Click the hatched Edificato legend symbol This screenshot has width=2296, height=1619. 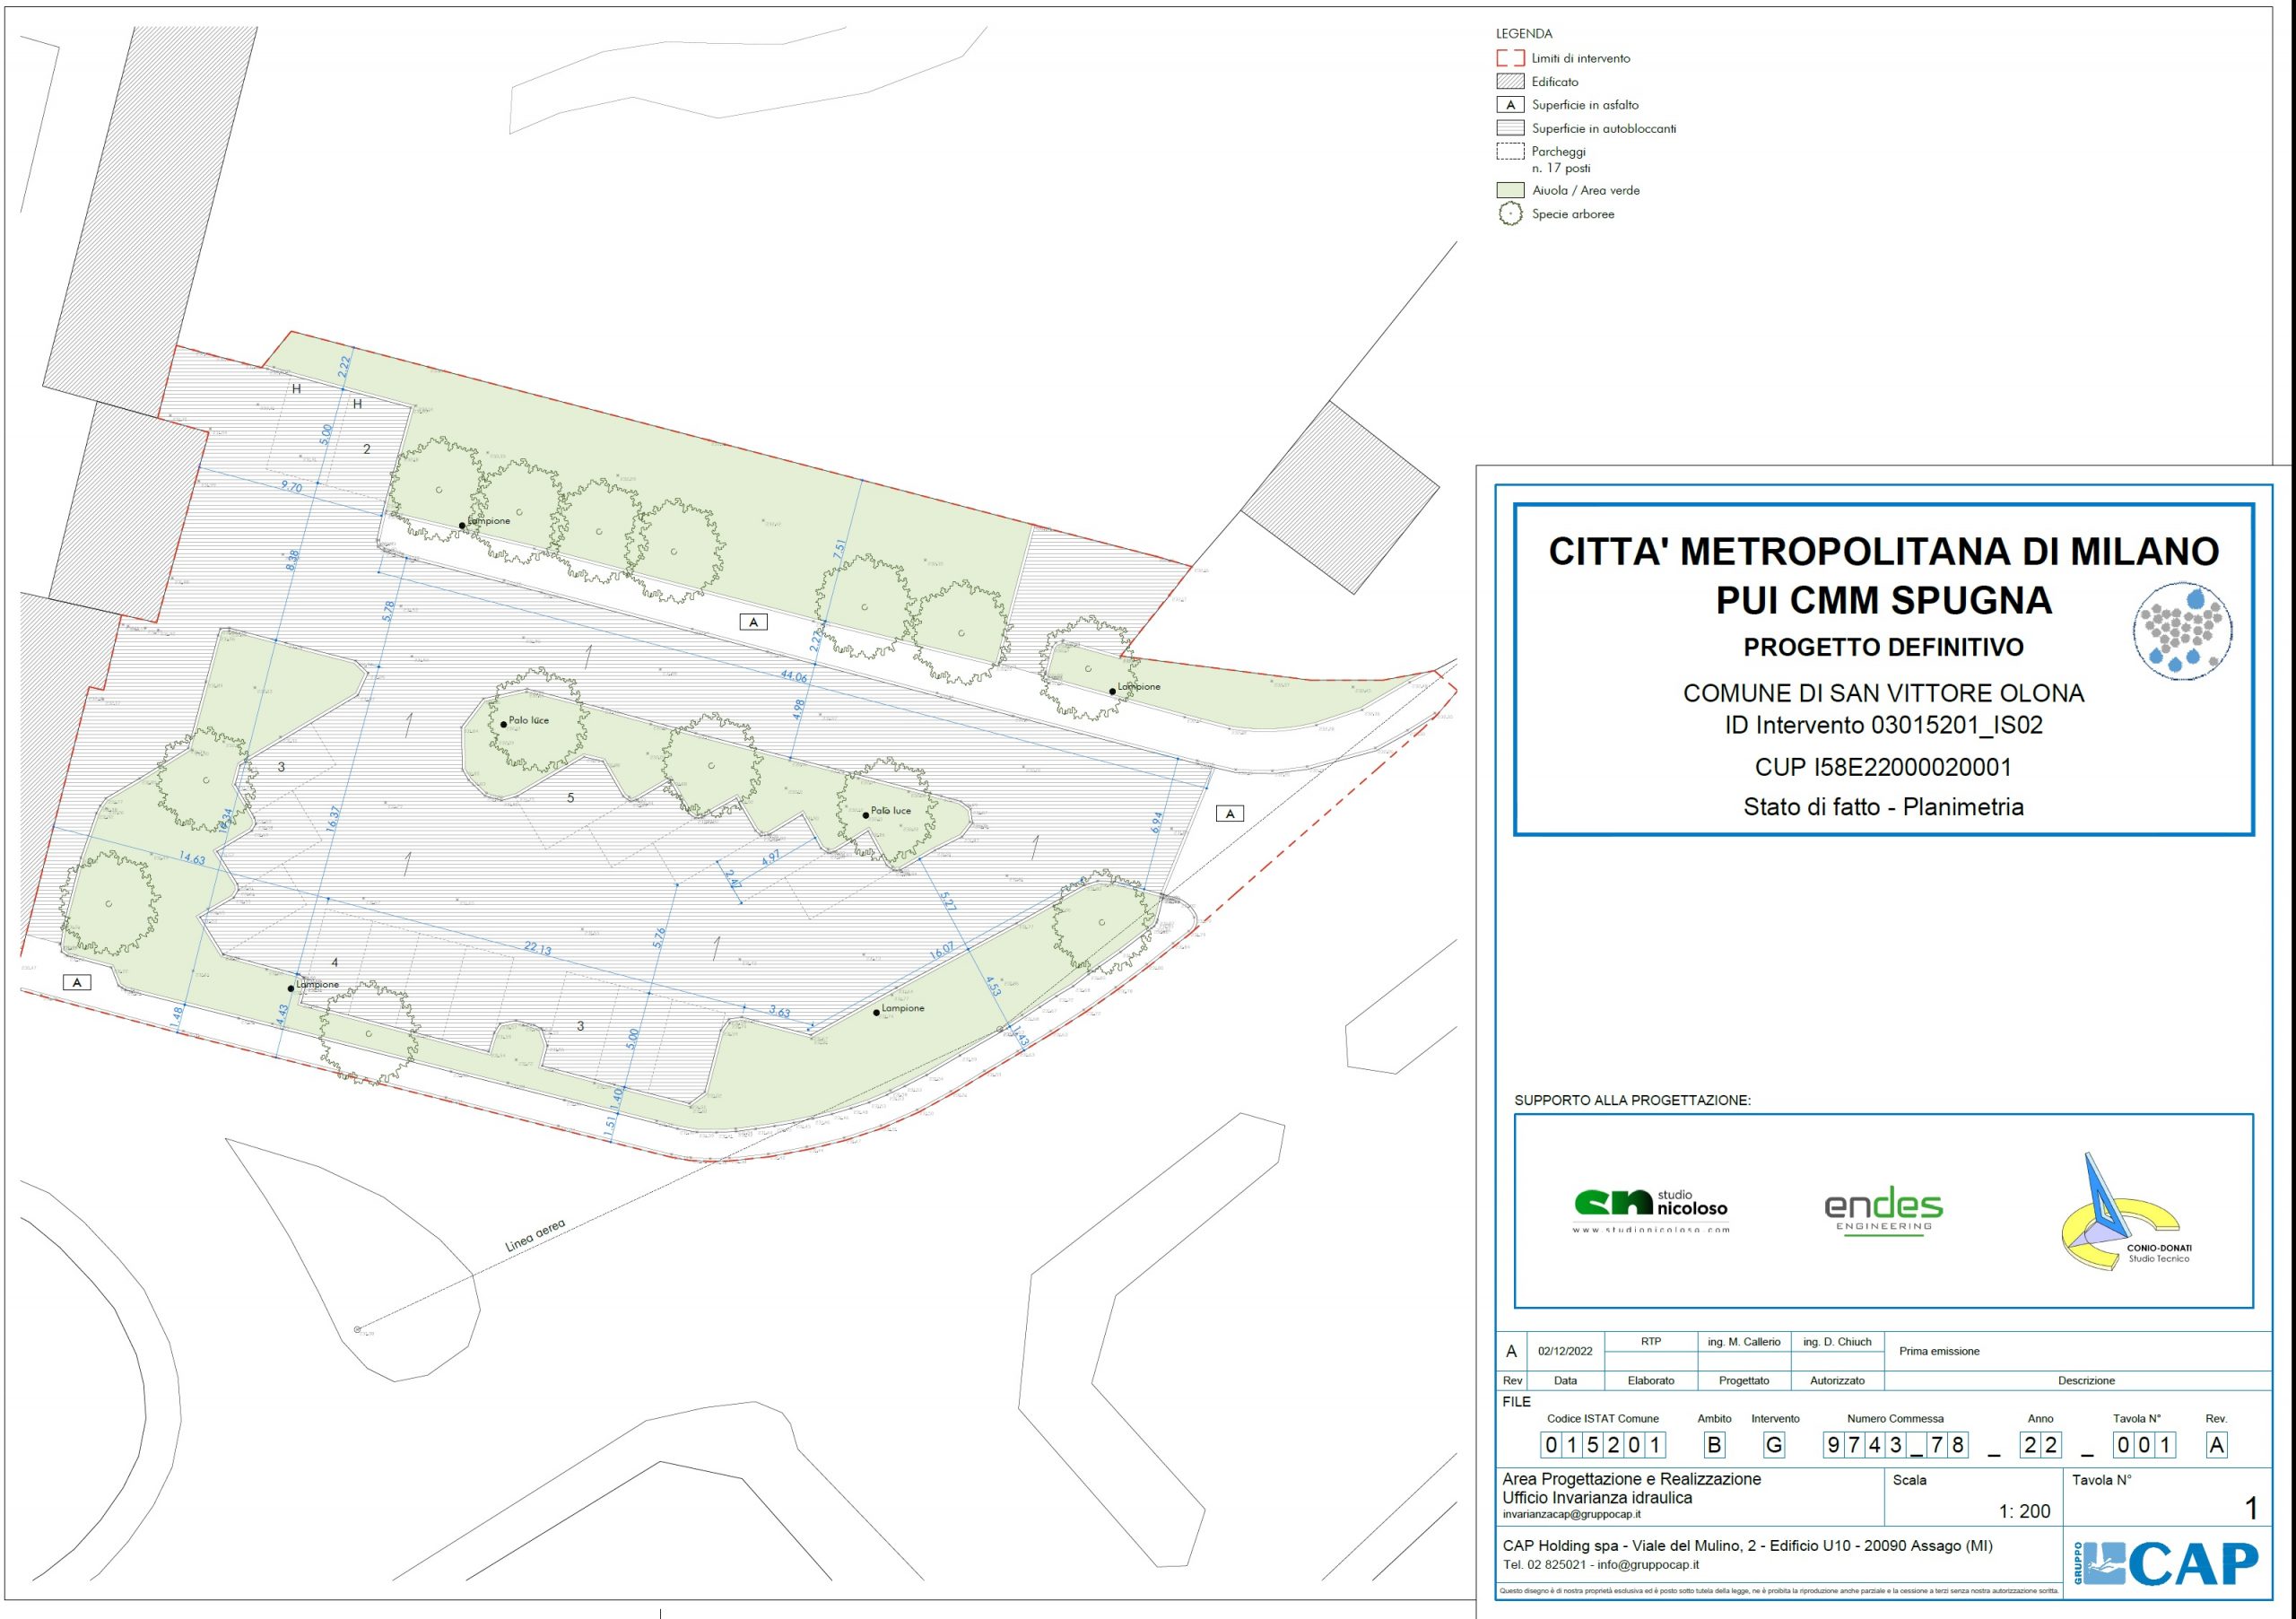[x=1510, y=82]
